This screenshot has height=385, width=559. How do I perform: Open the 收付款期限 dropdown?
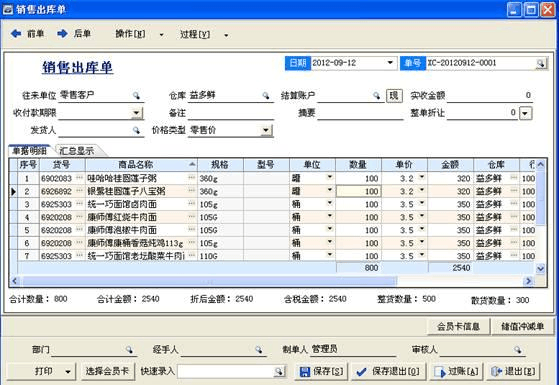coord(136,113)
